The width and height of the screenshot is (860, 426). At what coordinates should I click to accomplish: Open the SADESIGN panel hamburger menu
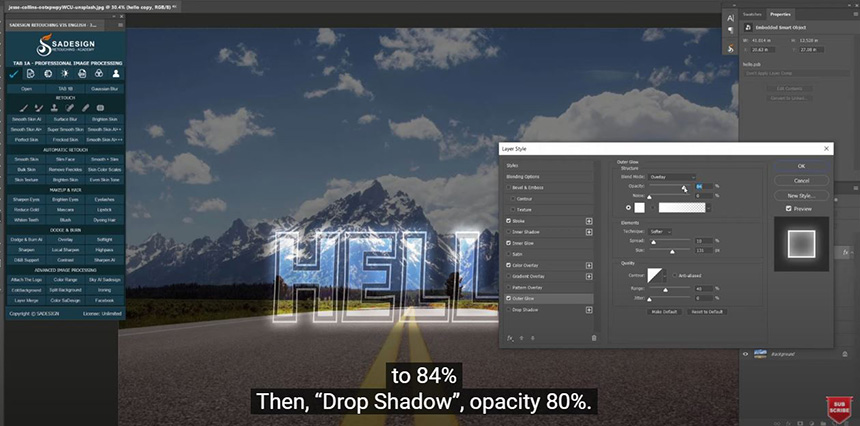[x=121, y=25]
